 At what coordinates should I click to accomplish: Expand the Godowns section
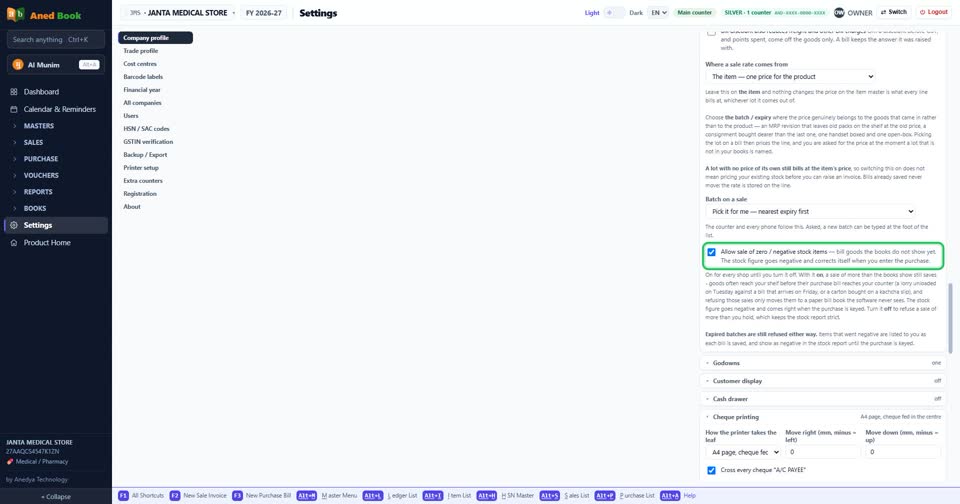coord(822,363)
